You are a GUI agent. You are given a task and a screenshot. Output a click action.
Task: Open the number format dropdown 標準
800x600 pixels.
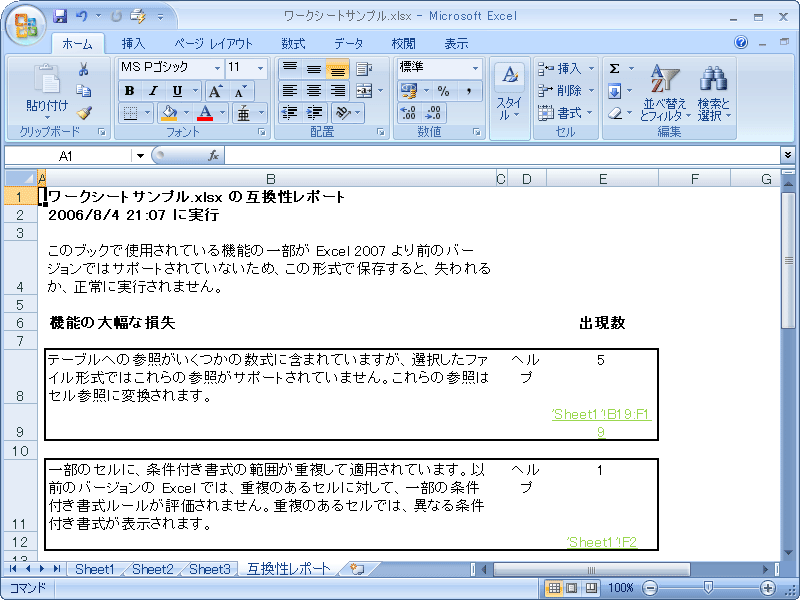click(x=476, y=68)
